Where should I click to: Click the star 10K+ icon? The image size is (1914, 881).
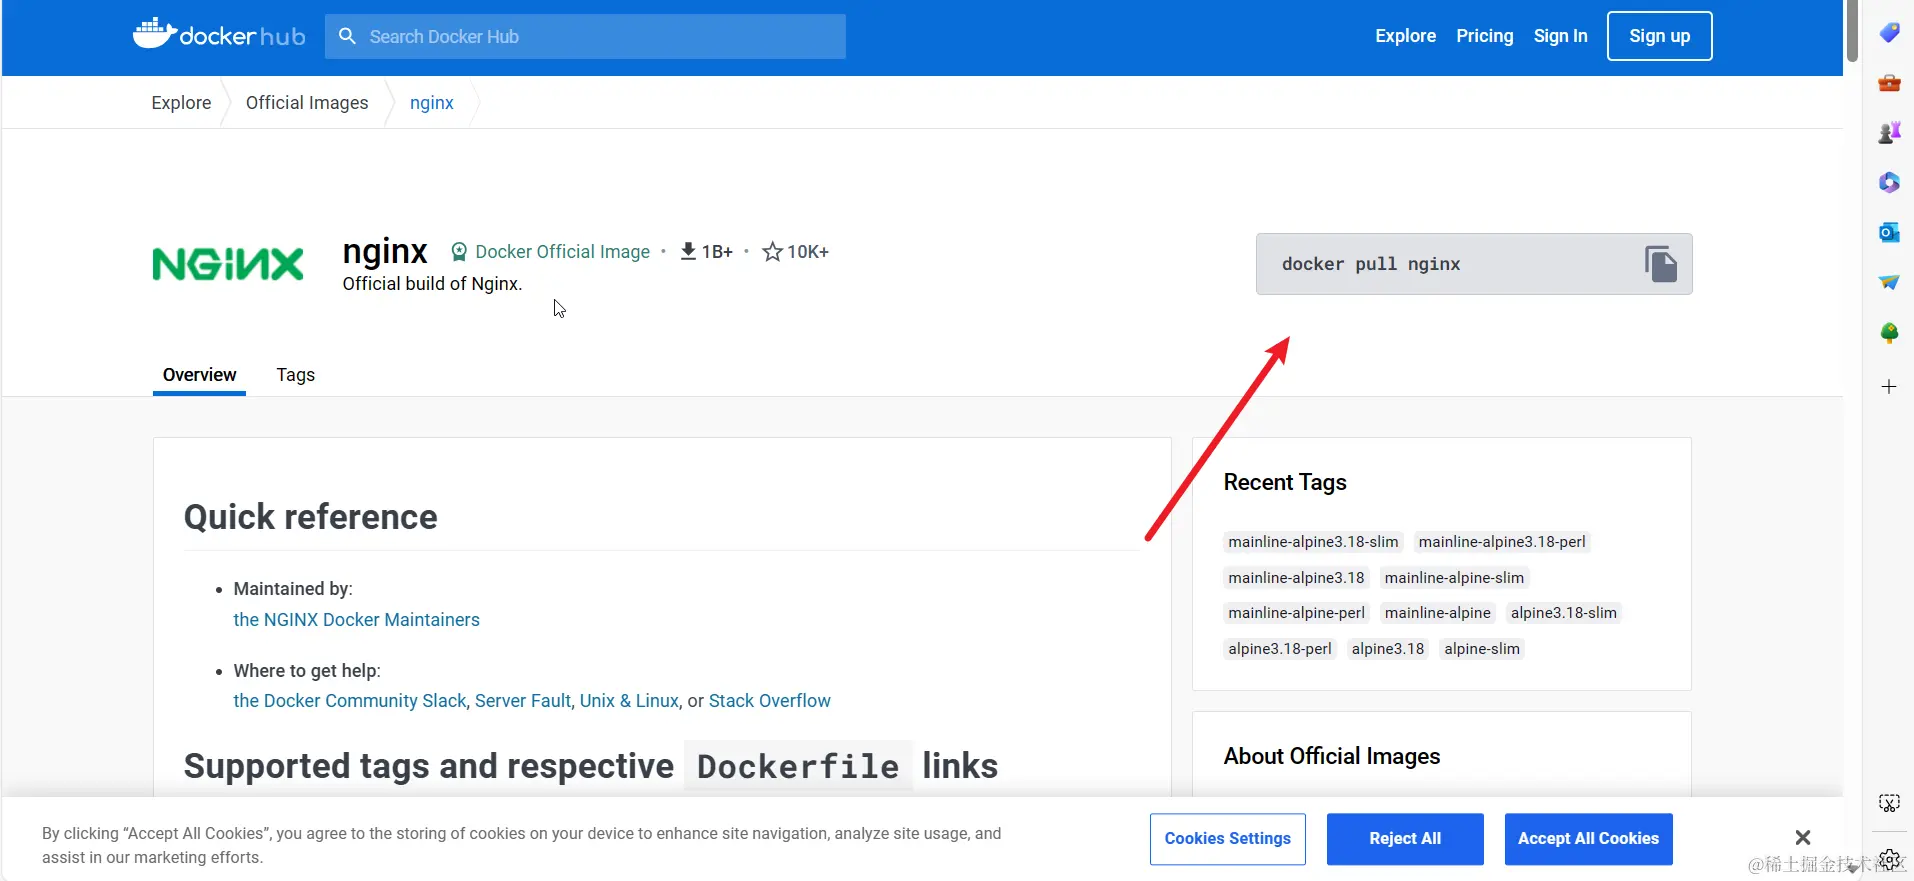[772, 252]
